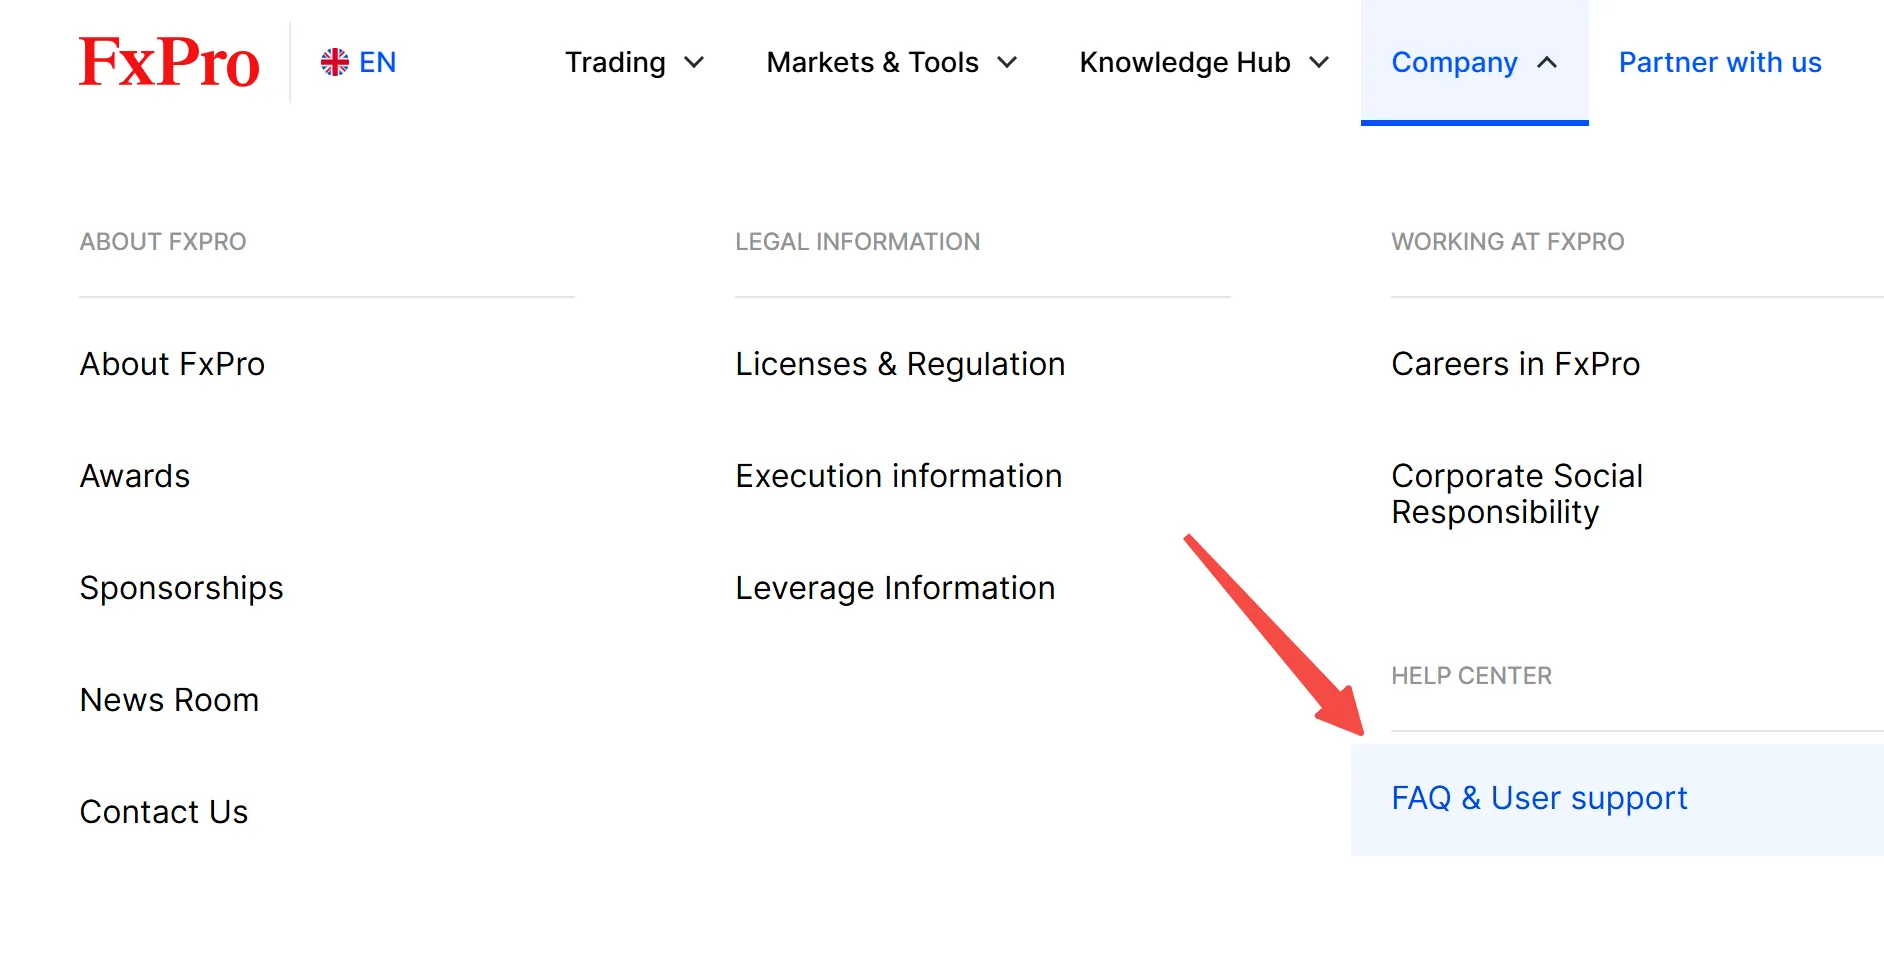The image size is (1884, 956).
Task: Click the Trading chevron arrow
Action: pyautogui.click(x=694, y=62)
